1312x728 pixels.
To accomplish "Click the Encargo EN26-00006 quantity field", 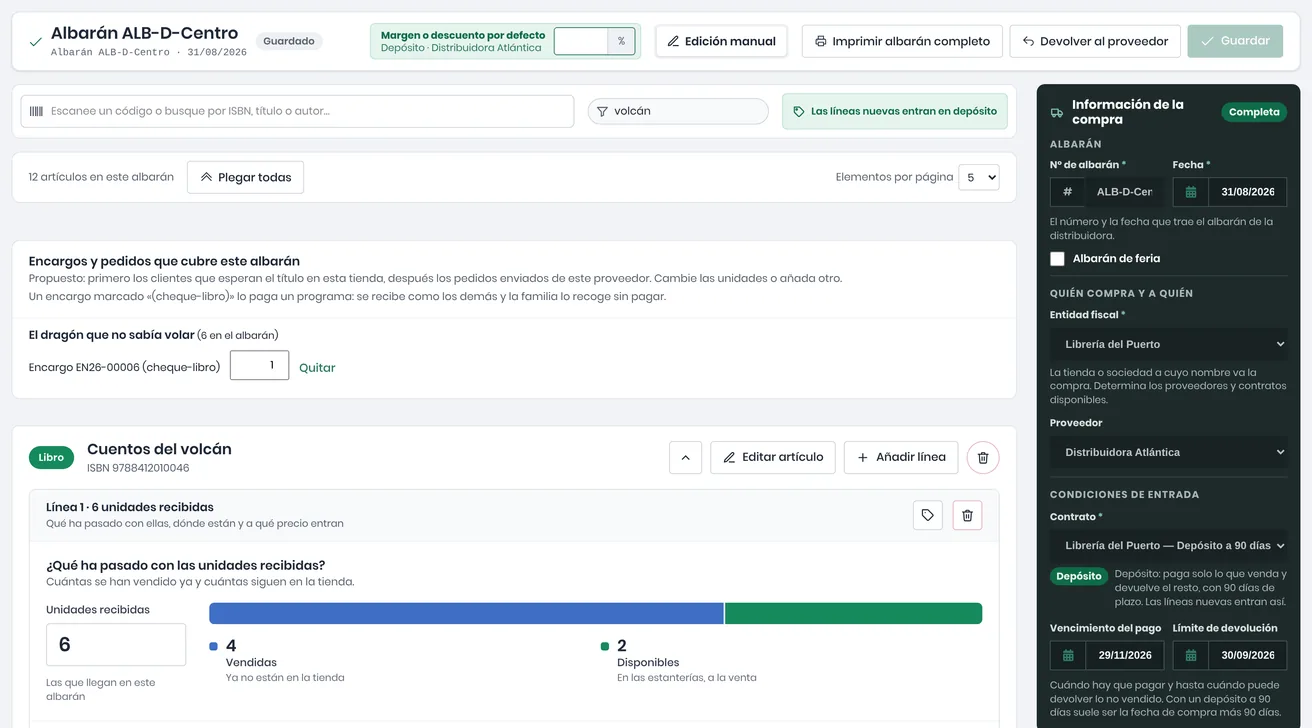I will [259, 365].
